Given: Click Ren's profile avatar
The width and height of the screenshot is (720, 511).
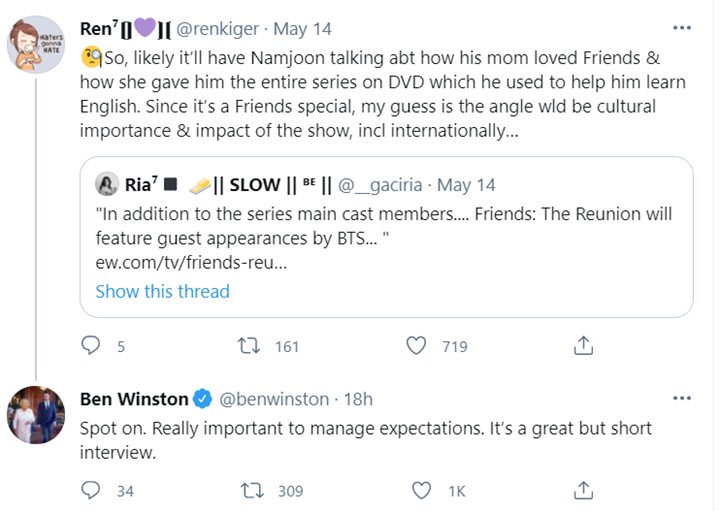Looking at the screenshot, I should (x=37, y=44).
